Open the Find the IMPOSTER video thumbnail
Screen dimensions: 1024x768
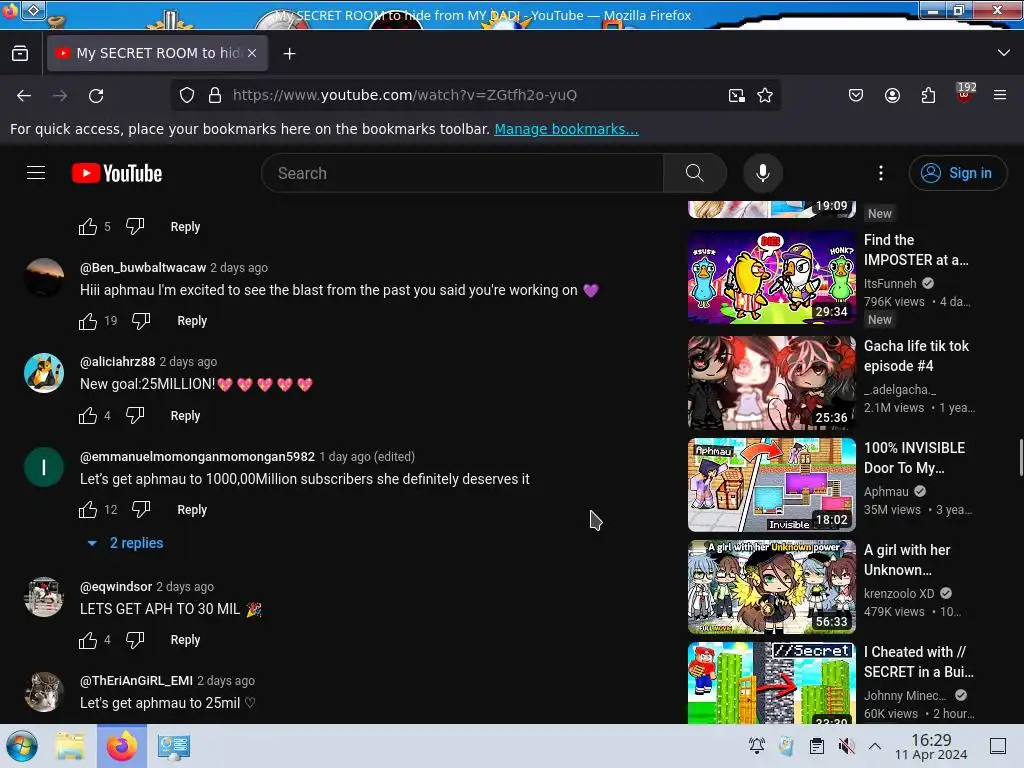click(x=771, y=277)
